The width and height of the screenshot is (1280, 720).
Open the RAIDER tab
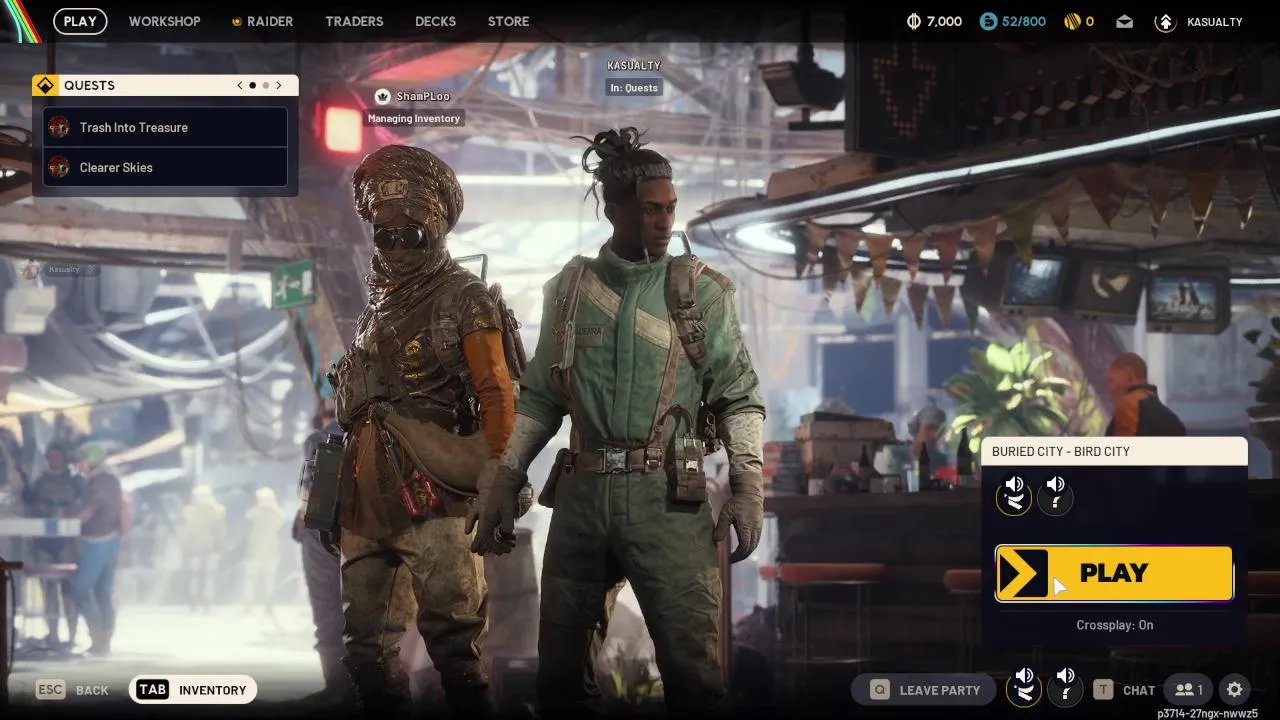262,21
